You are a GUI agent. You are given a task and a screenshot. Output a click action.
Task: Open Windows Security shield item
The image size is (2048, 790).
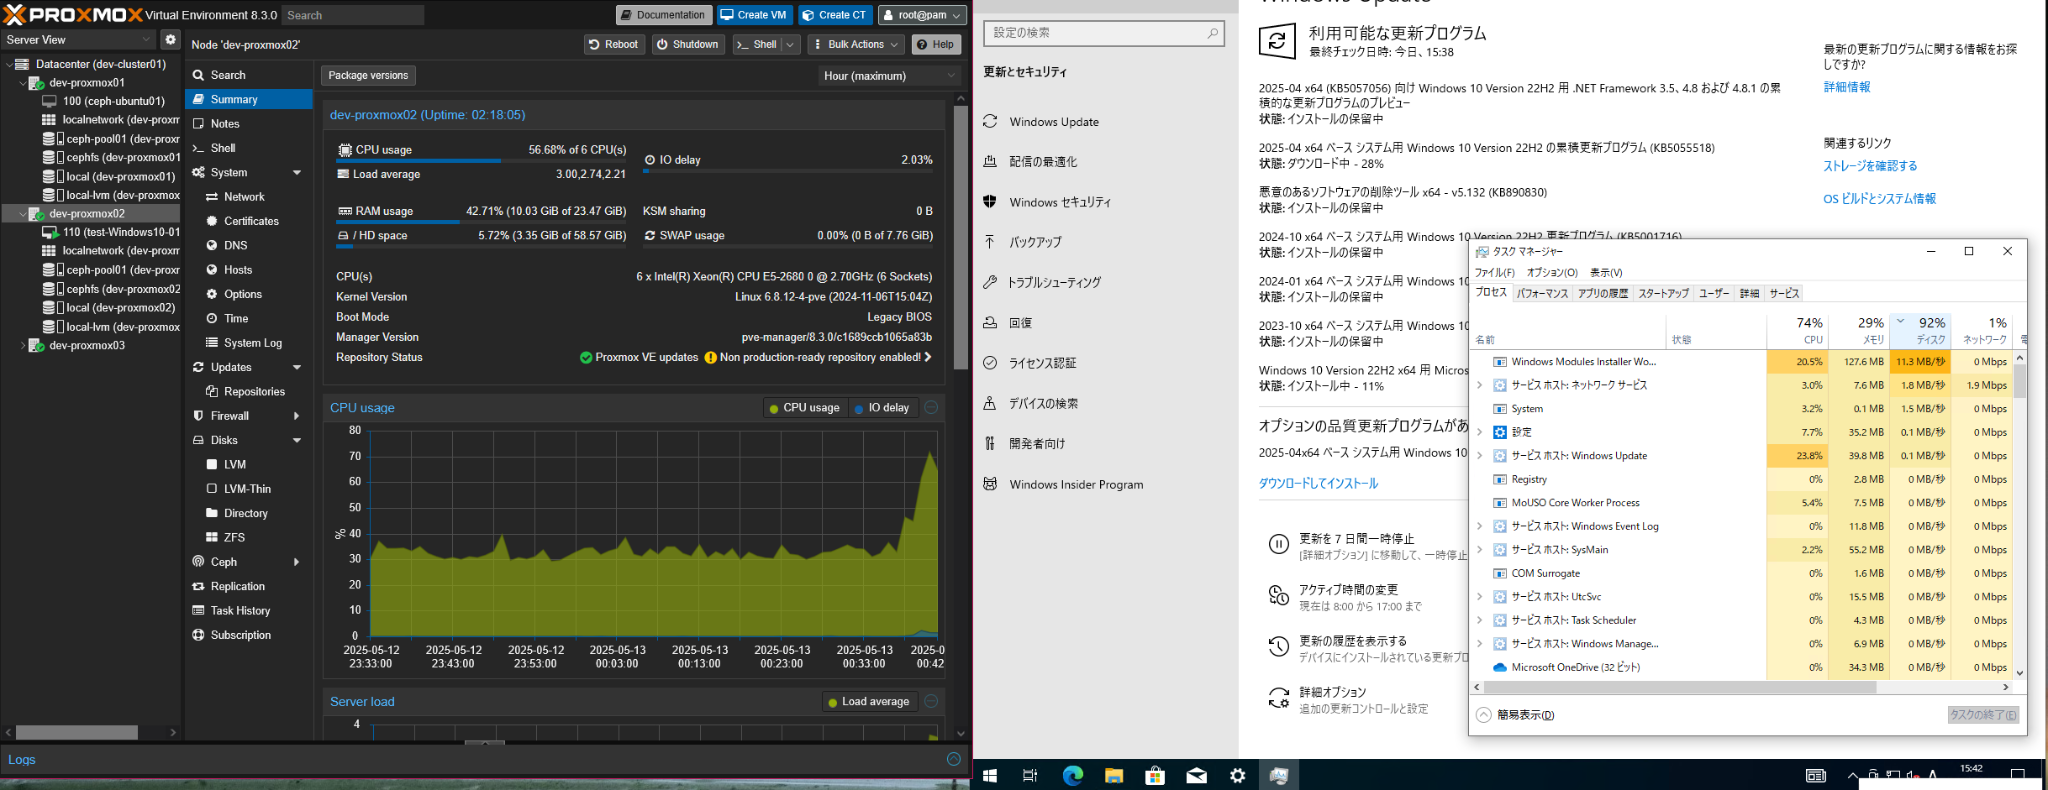tap(1059, 202)
